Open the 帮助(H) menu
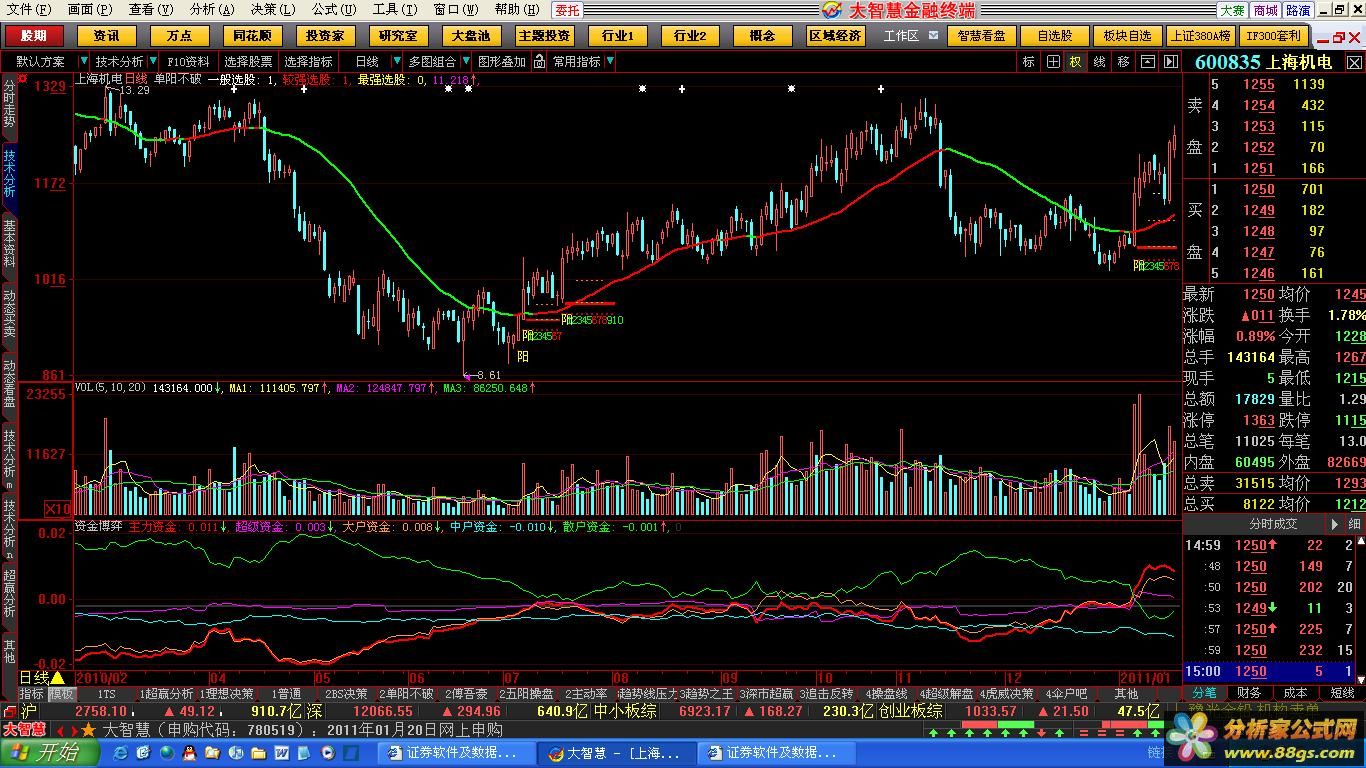Screen dimensions: 1366x768 [518, 9]
